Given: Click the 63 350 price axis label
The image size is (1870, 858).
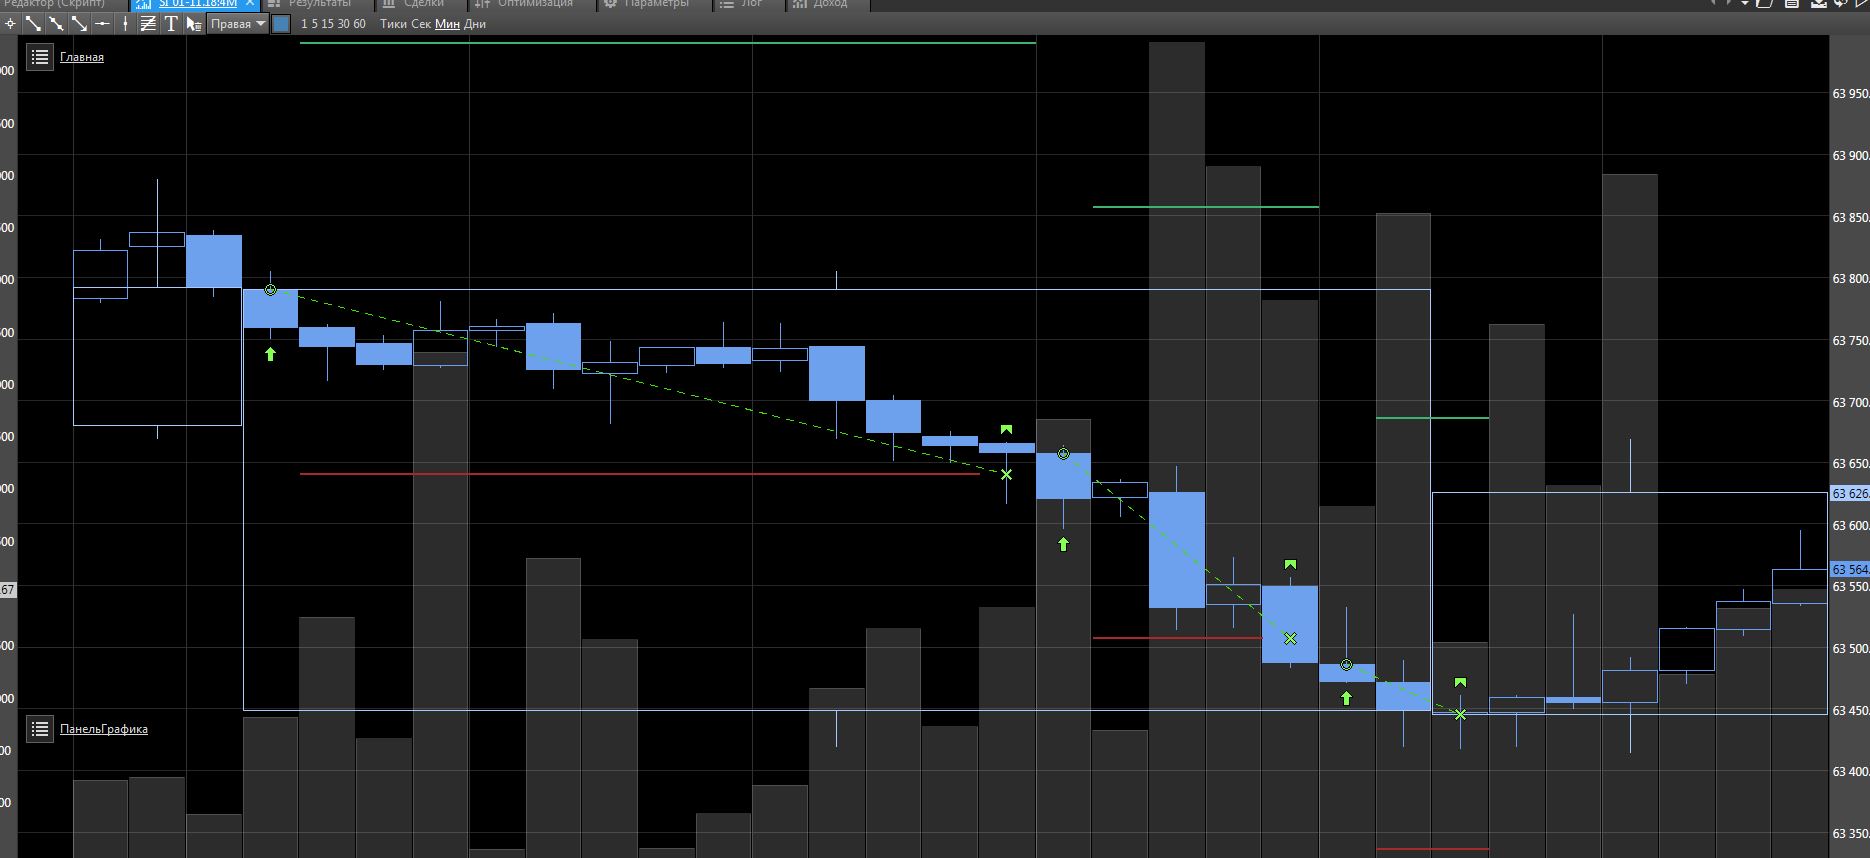Looking at the screenshot, I should (x=1850, y=834).
